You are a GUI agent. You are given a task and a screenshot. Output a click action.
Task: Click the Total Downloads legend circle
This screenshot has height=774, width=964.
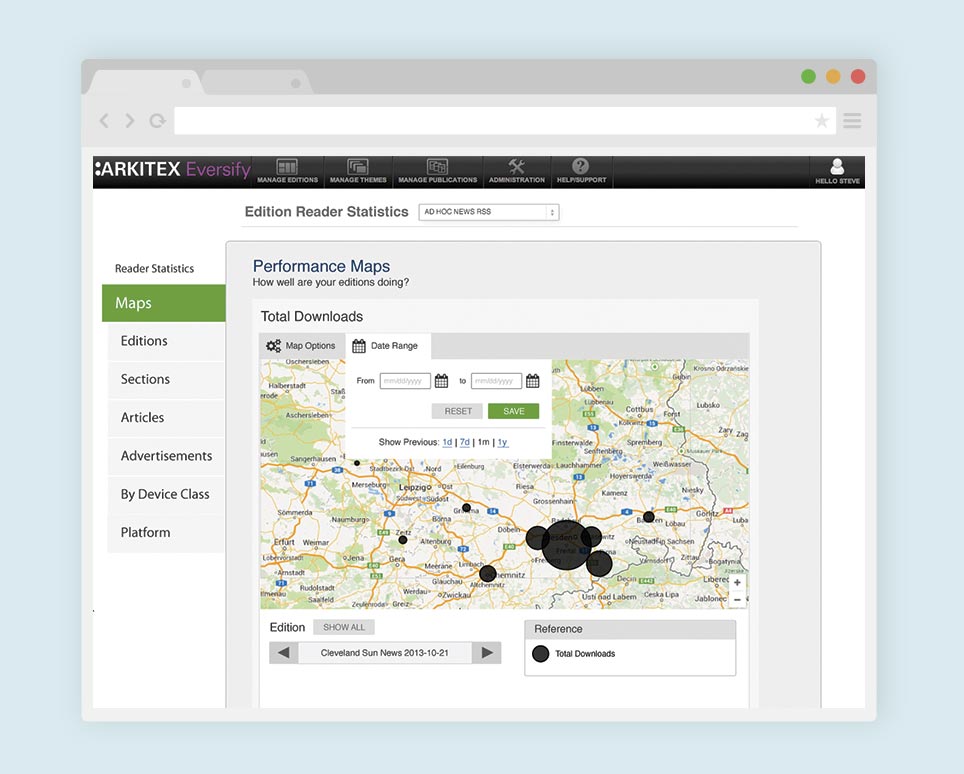coord(540,654)
